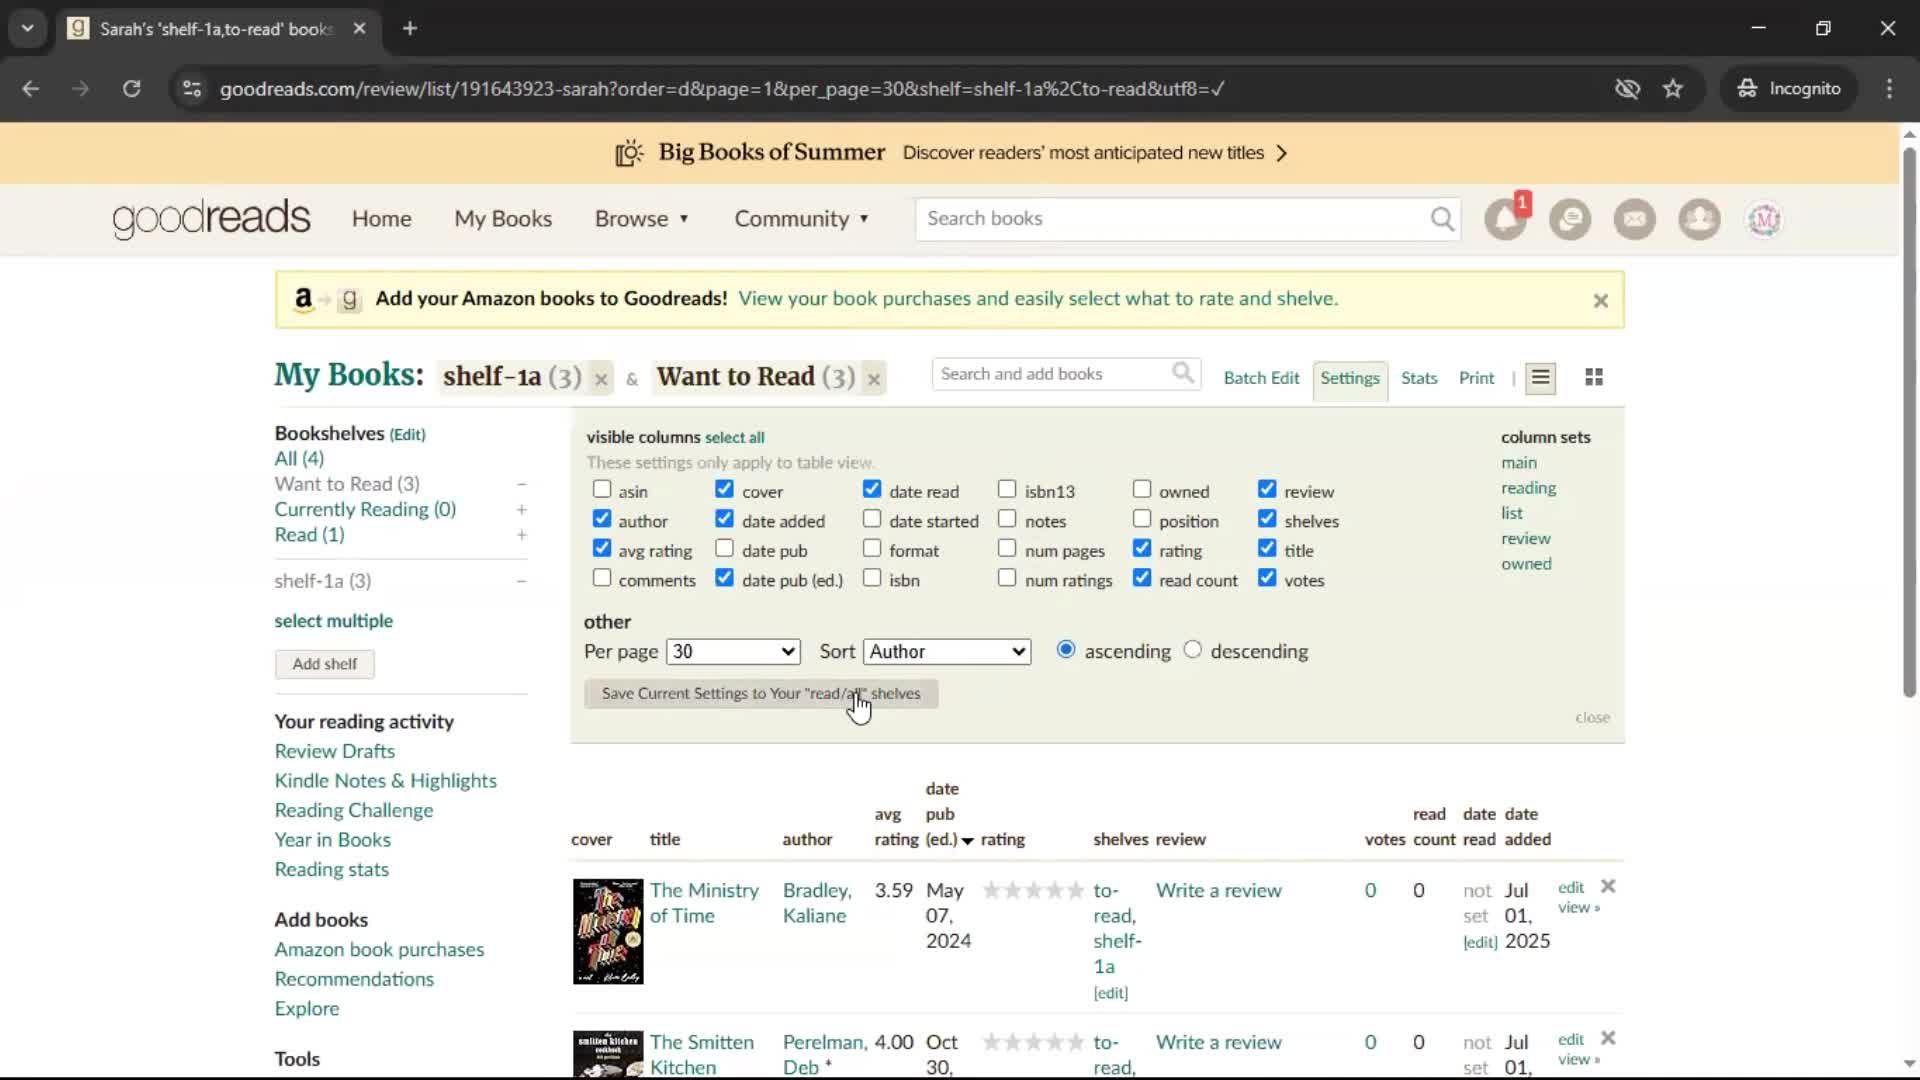1920x1080 pixels.
Task: Open the Sort by dropdown
Action: point(947,652)
